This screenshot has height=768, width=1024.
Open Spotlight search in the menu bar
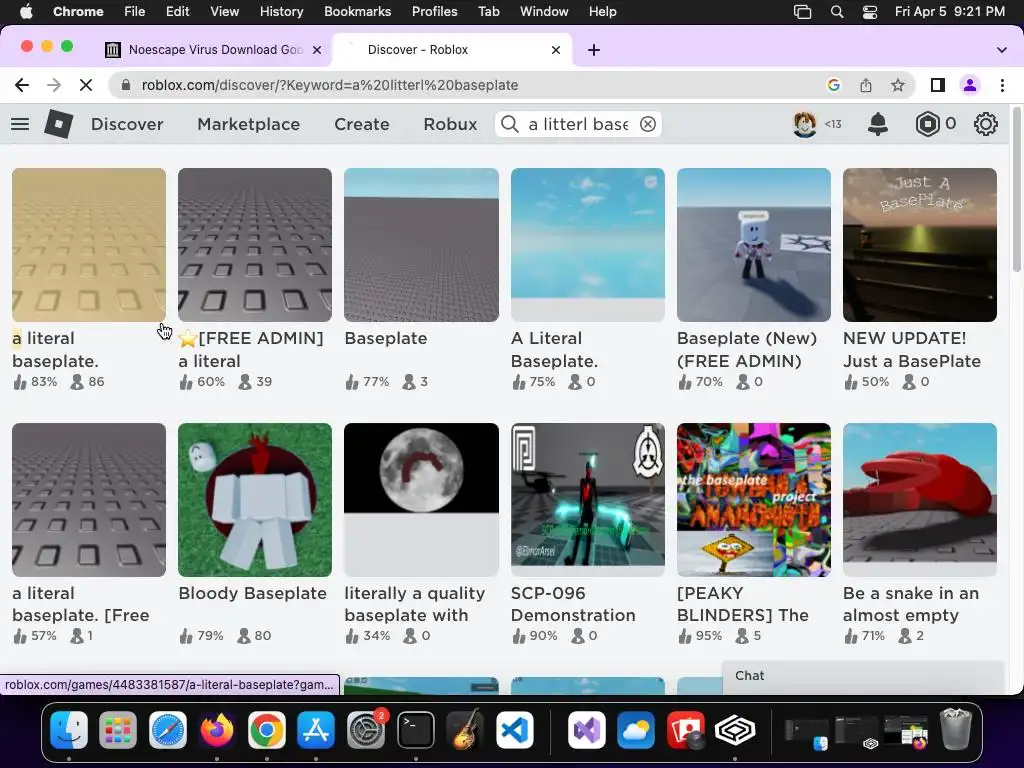[837, 12]
